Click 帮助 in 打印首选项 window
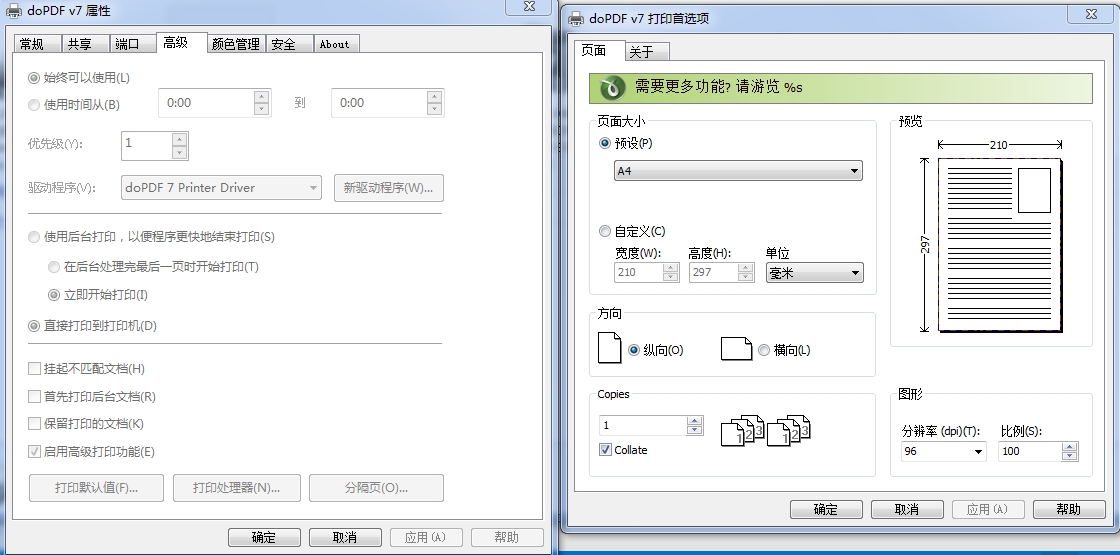The image size is (1120, 555). tap(1069, 509)
